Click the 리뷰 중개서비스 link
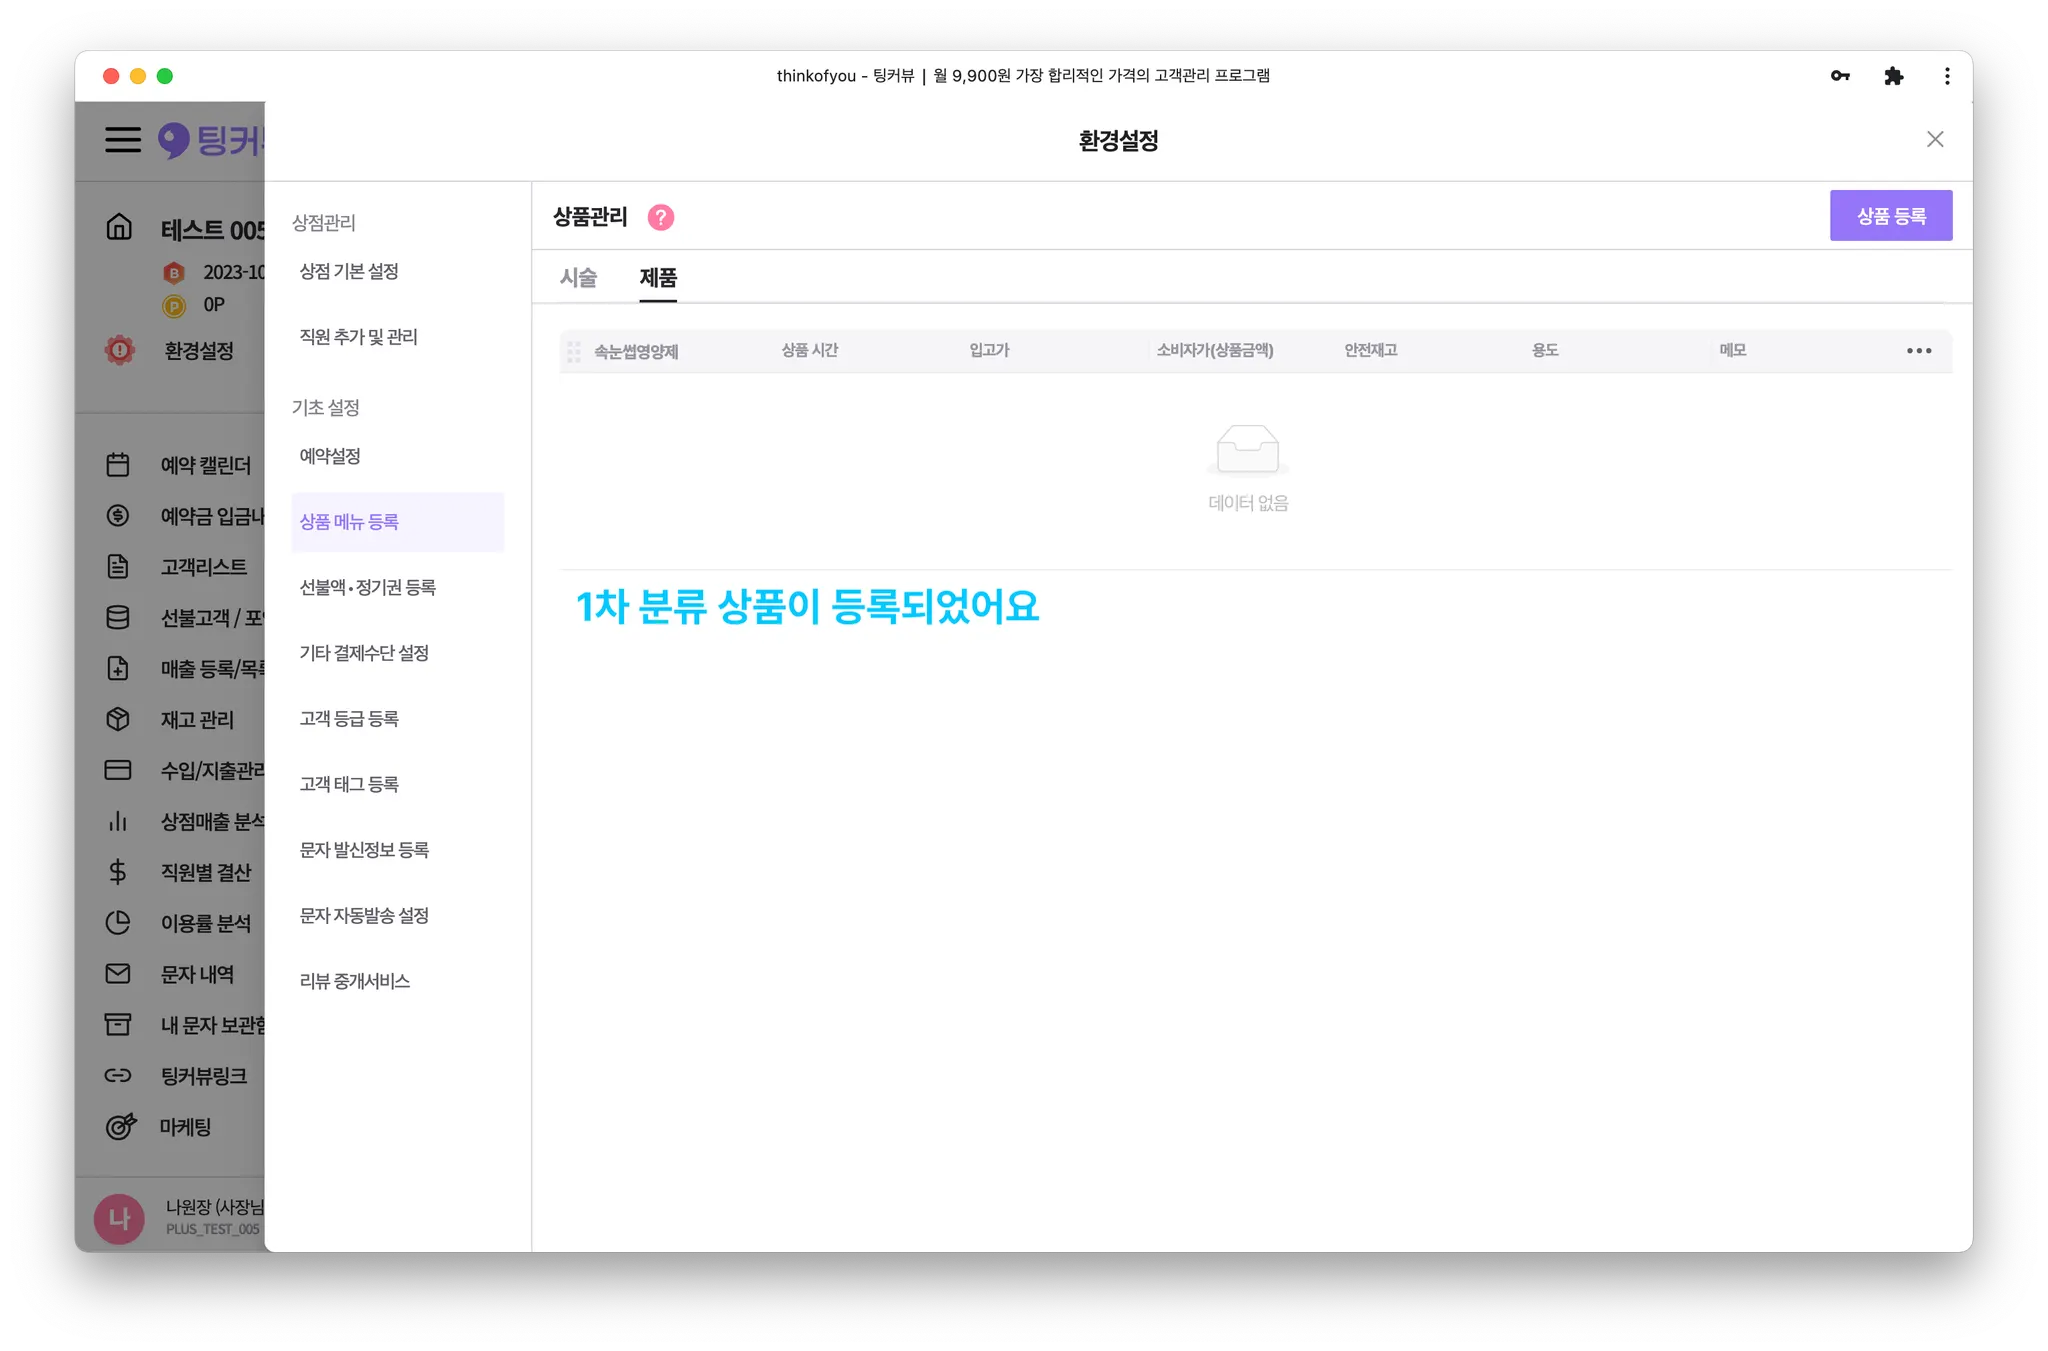The width and height of the screenshot is (2048, 1351). pyautogui.click(x=355, y=982)
